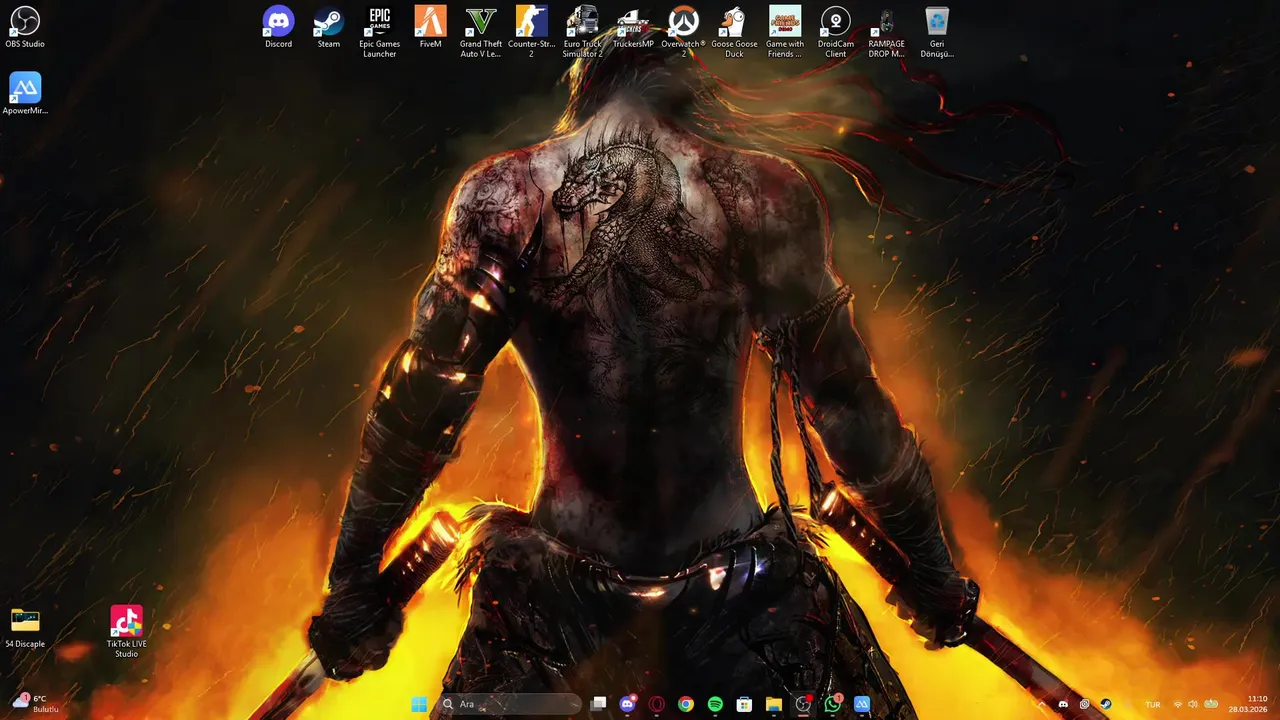Image resolution: width=1280 pixels, height=720 pixels.
Task: Open Microsoft Store from the taskbar
Action: 744,704
